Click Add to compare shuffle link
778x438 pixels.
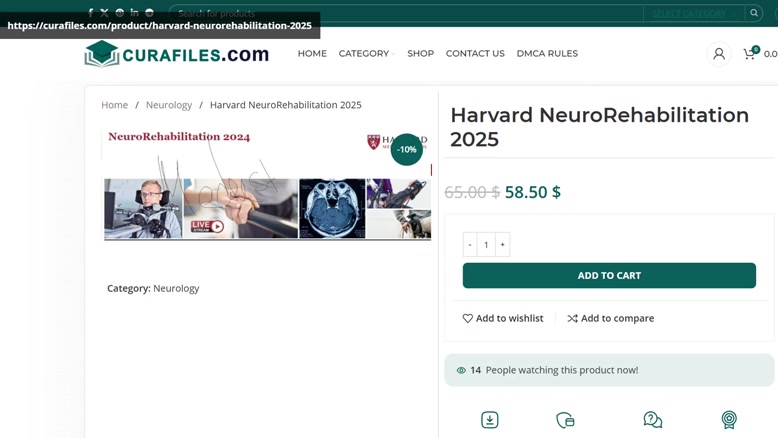[611, 318]
